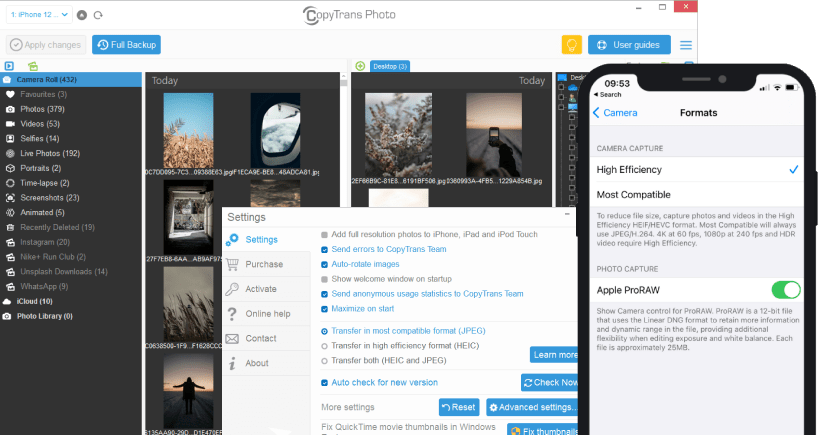Open the Purchase section
This screenshot has height=435, width=818.
click(x=267, y=264)
